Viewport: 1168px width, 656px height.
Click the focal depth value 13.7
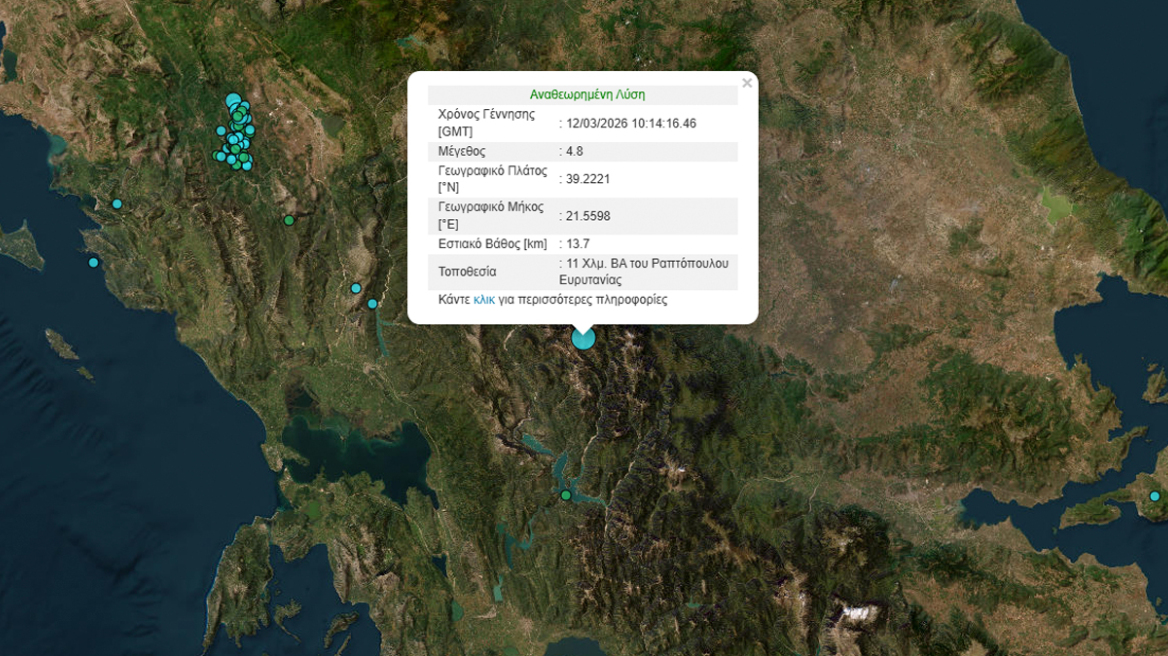tap(577, 244)
